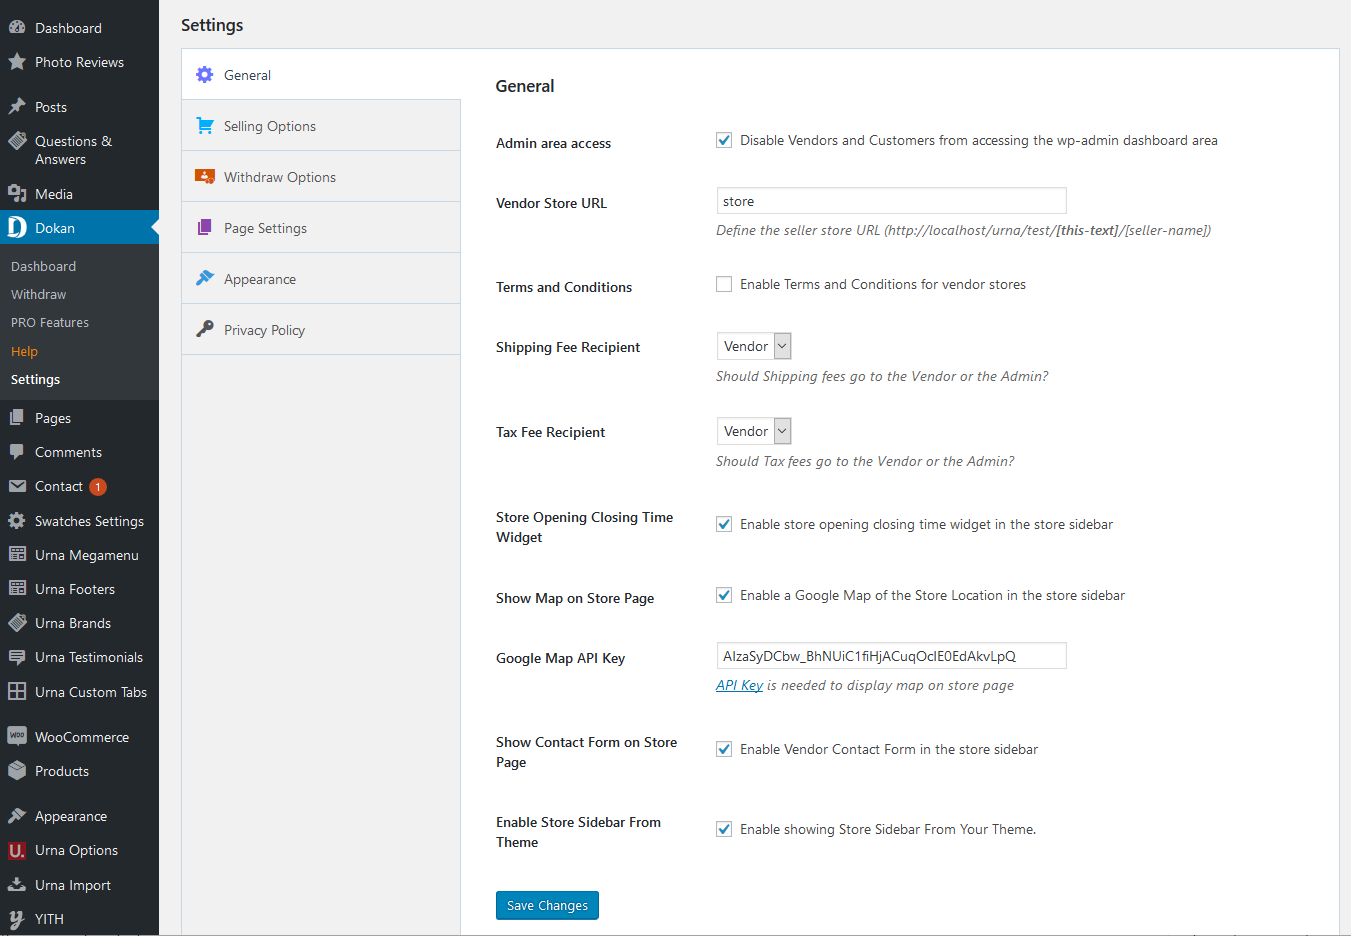
Task: Enable Terms and Conditions for vendor stores
Action: (724, 284)
